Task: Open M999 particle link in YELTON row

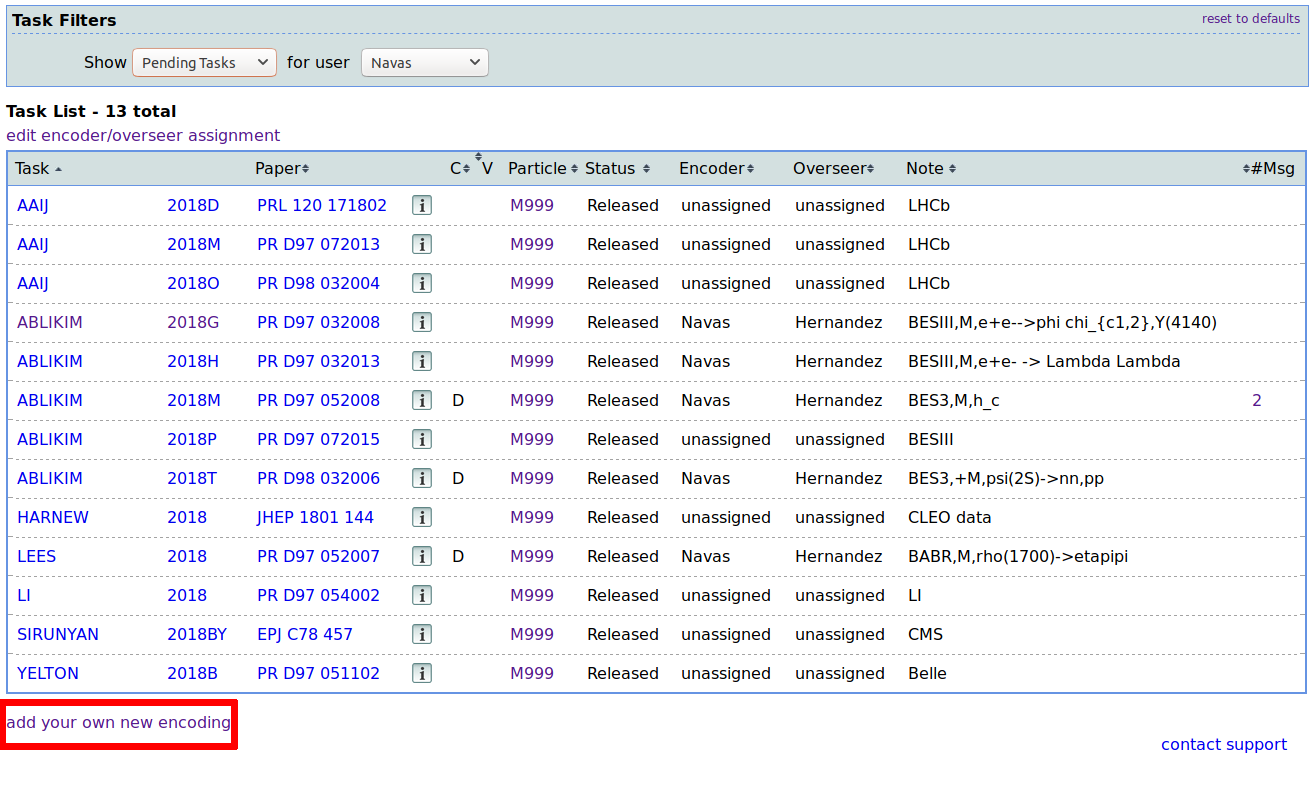Action: (x=532, y=673)
